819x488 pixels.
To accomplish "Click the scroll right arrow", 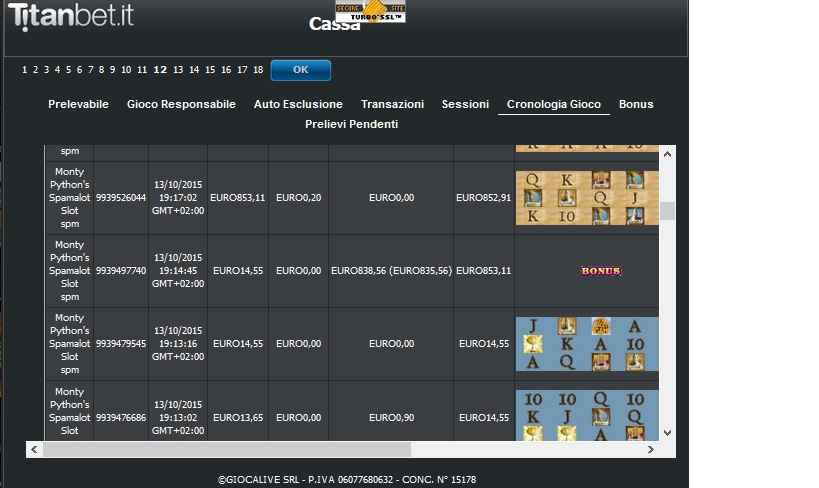I will tap(650, 449).
